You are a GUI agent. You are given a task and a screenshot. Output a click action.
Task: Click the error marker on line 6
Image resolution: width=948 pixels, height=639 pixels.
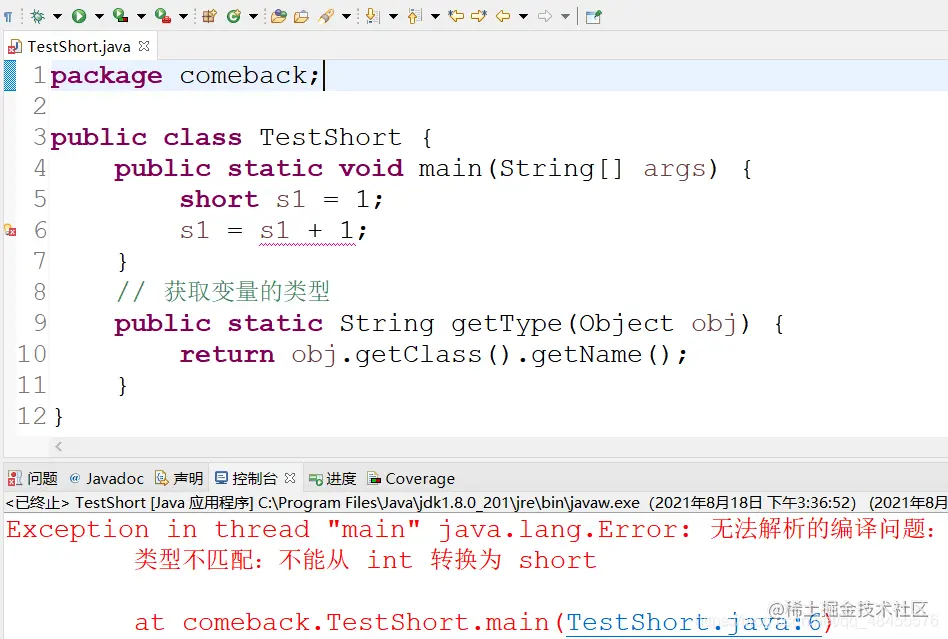point(10,230)
